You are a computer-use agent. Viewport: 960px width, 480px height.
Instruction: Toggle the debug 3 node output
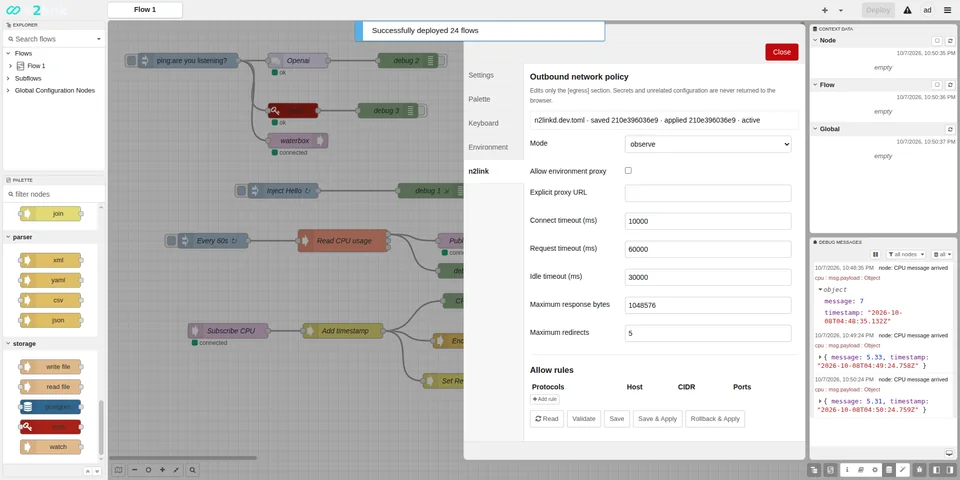(422, 111)
